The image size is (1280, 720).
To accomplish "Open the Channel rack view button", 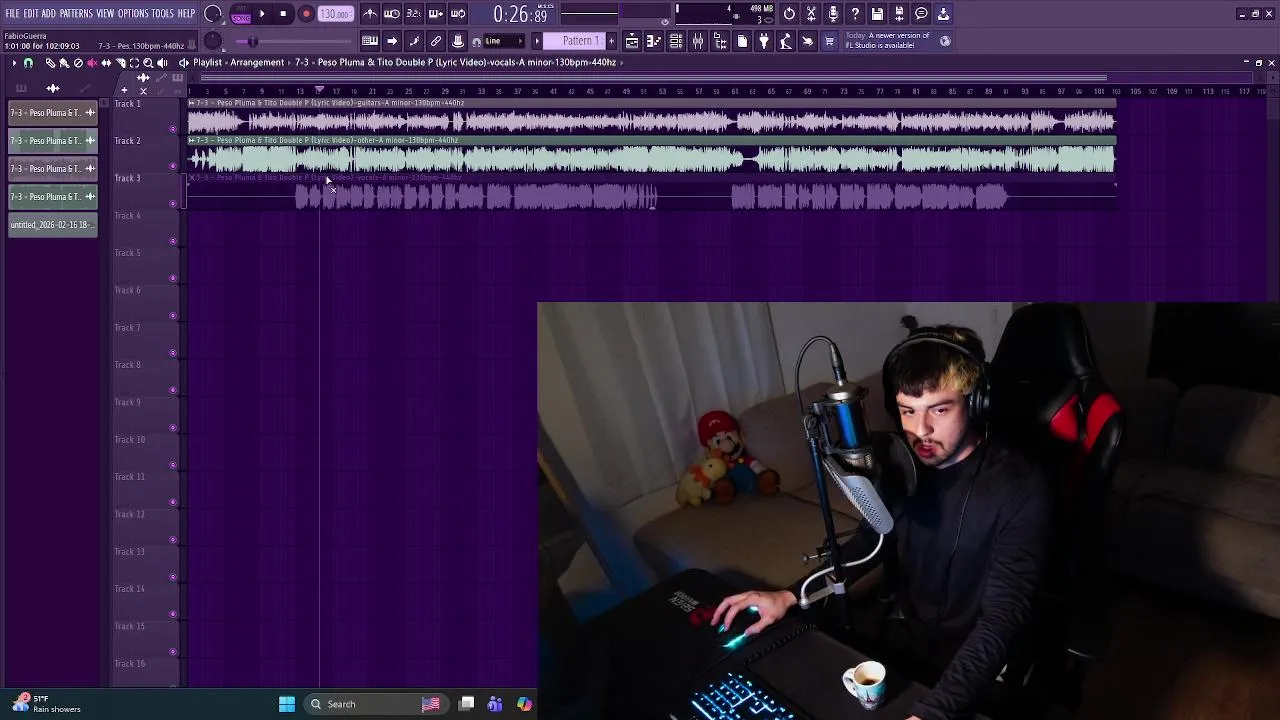I will tap(675, 41).
